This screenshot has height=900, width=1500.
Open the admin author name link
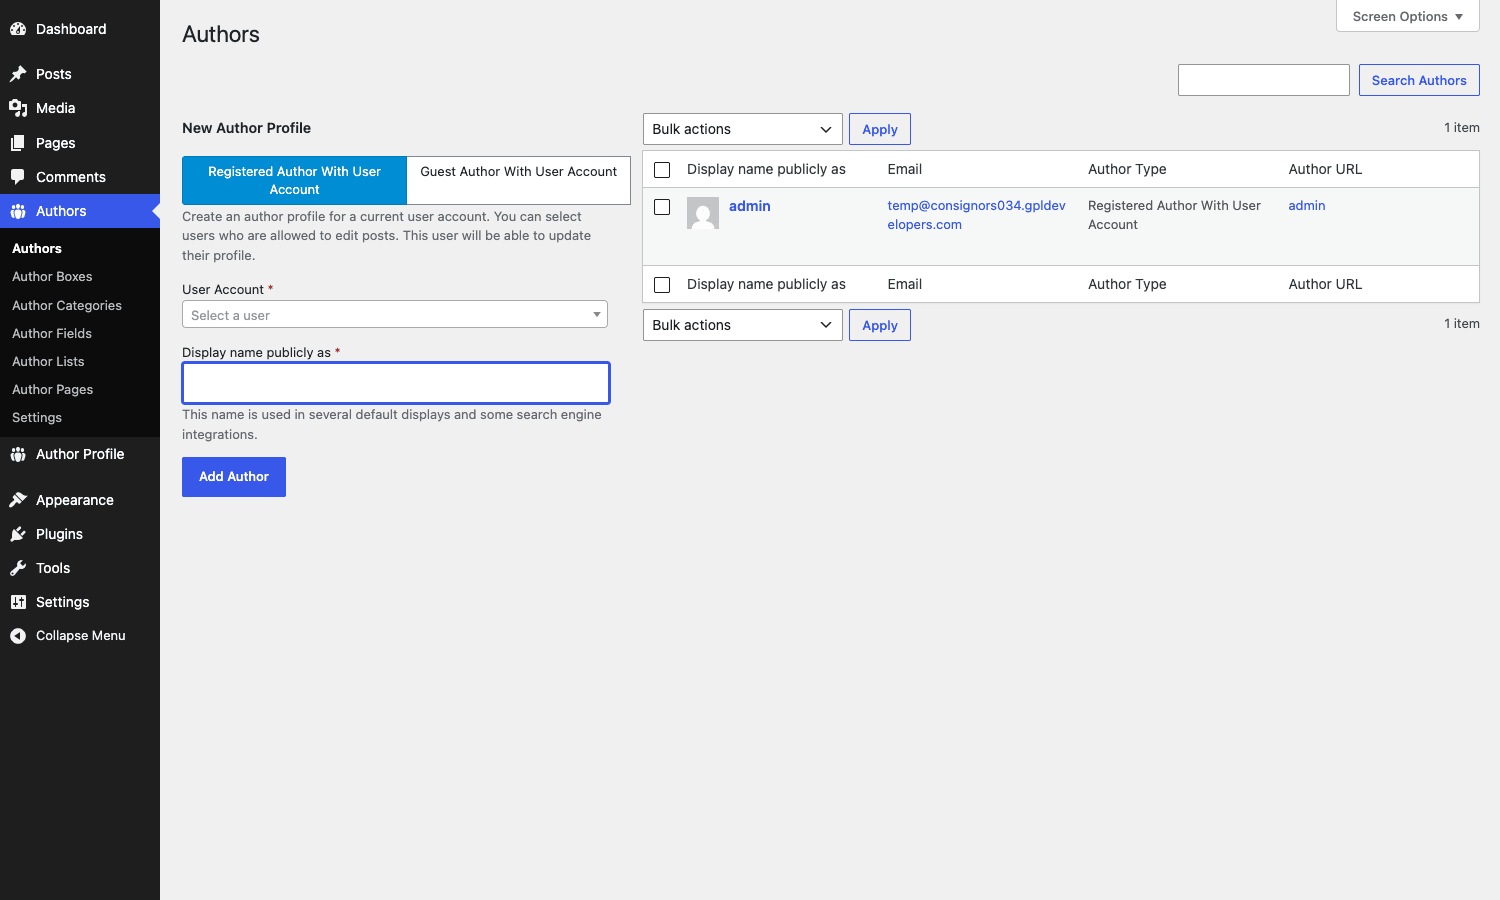(750, 206)
